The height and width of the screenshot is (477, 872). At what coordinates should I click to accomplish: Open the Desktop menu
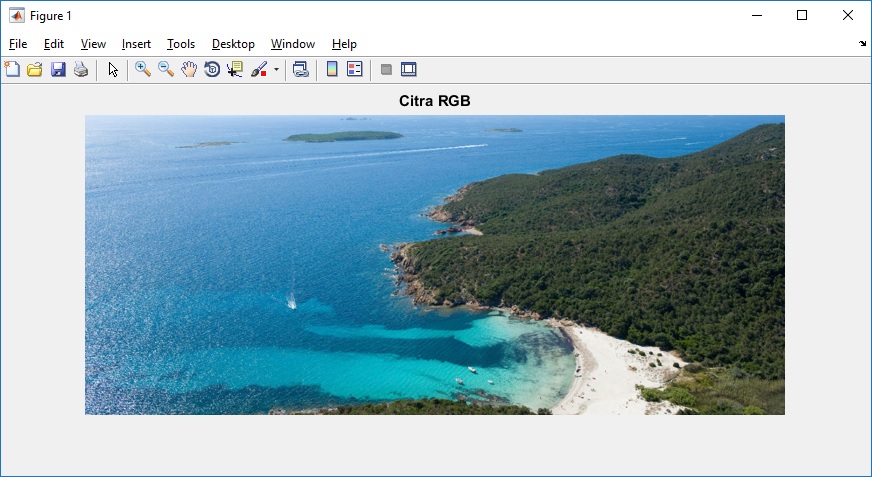pyautogui.click(x=233, y=44)
